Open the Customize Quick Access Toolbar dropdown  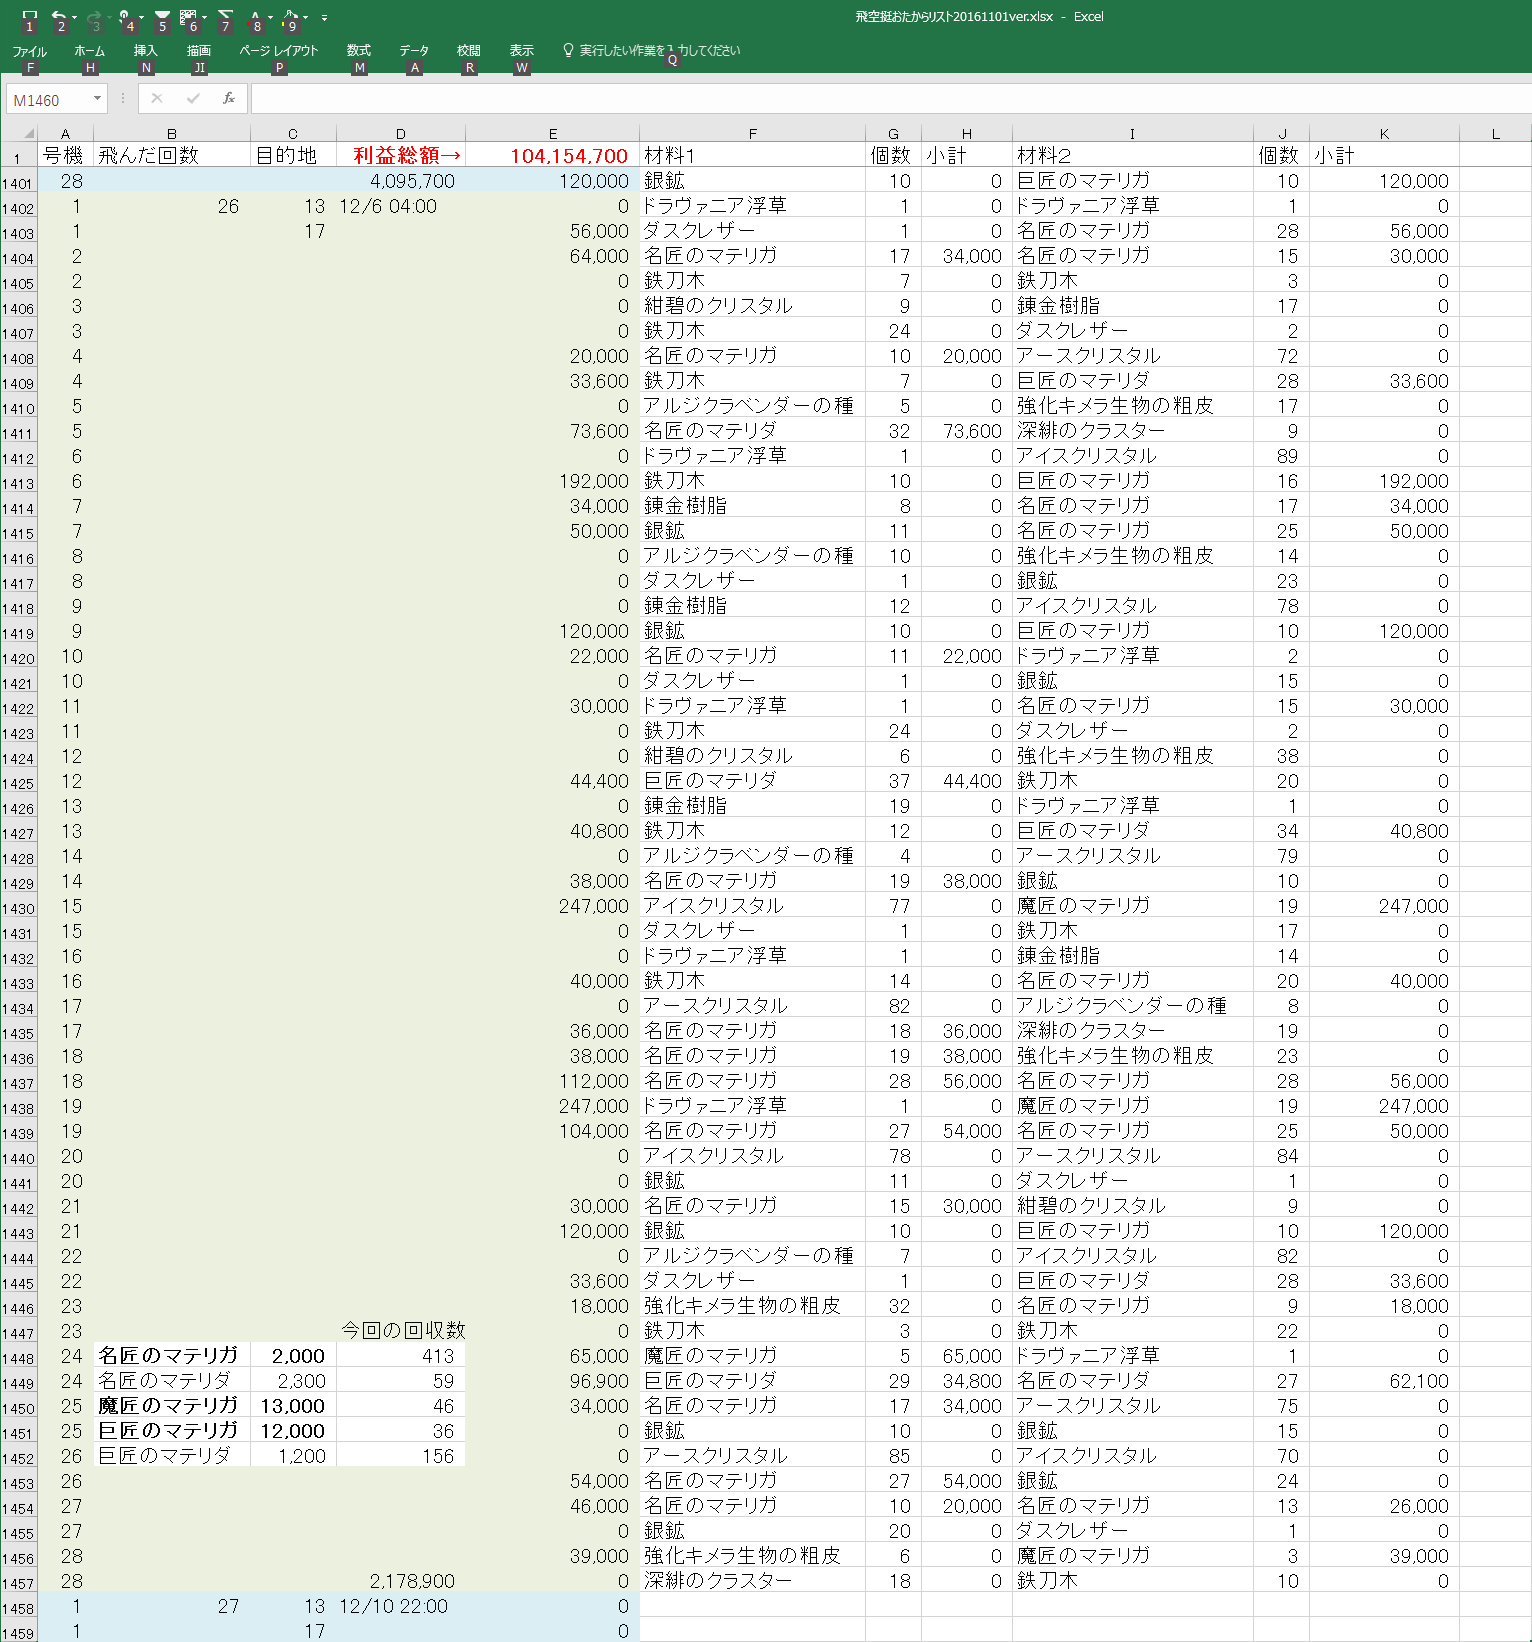click(324, 18)
